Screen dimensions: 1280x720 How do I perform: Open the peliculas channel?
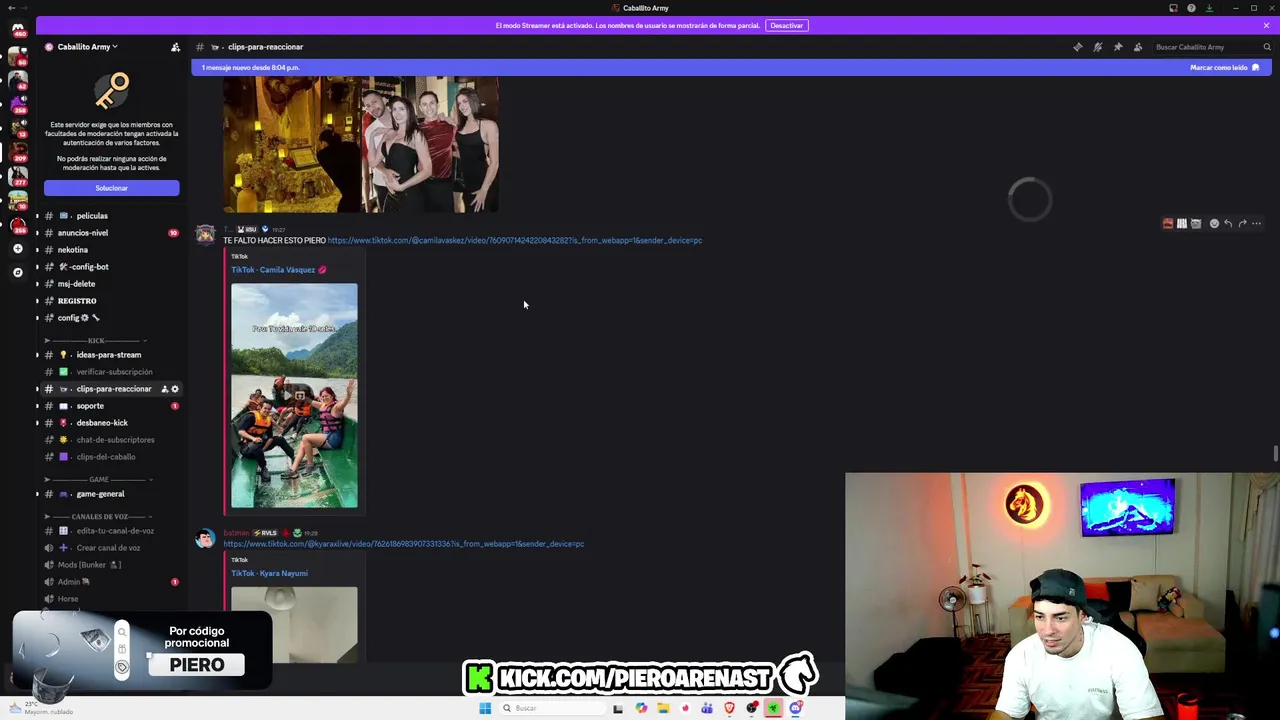(x=111, y=216)
